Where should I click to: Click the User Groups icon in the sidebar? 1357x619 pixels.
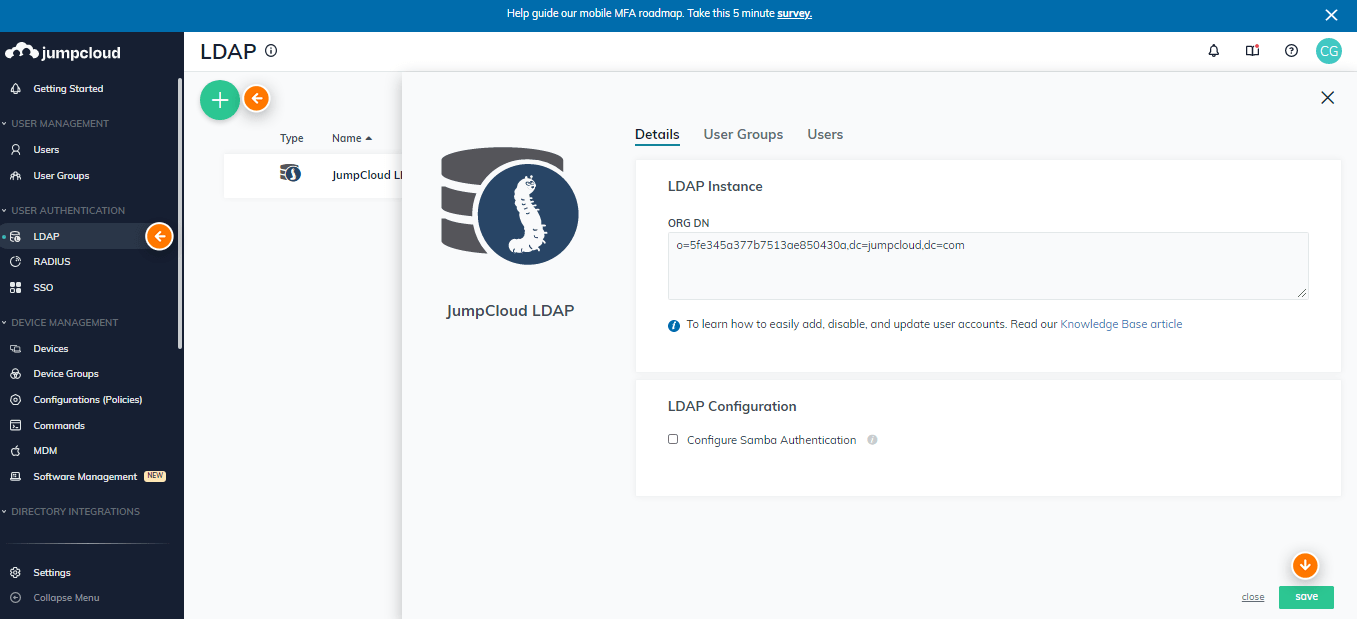[15, 176]
